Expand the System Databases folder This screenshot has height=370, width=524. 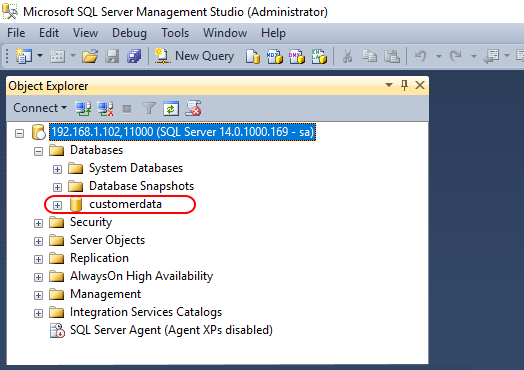pos(57,169)
